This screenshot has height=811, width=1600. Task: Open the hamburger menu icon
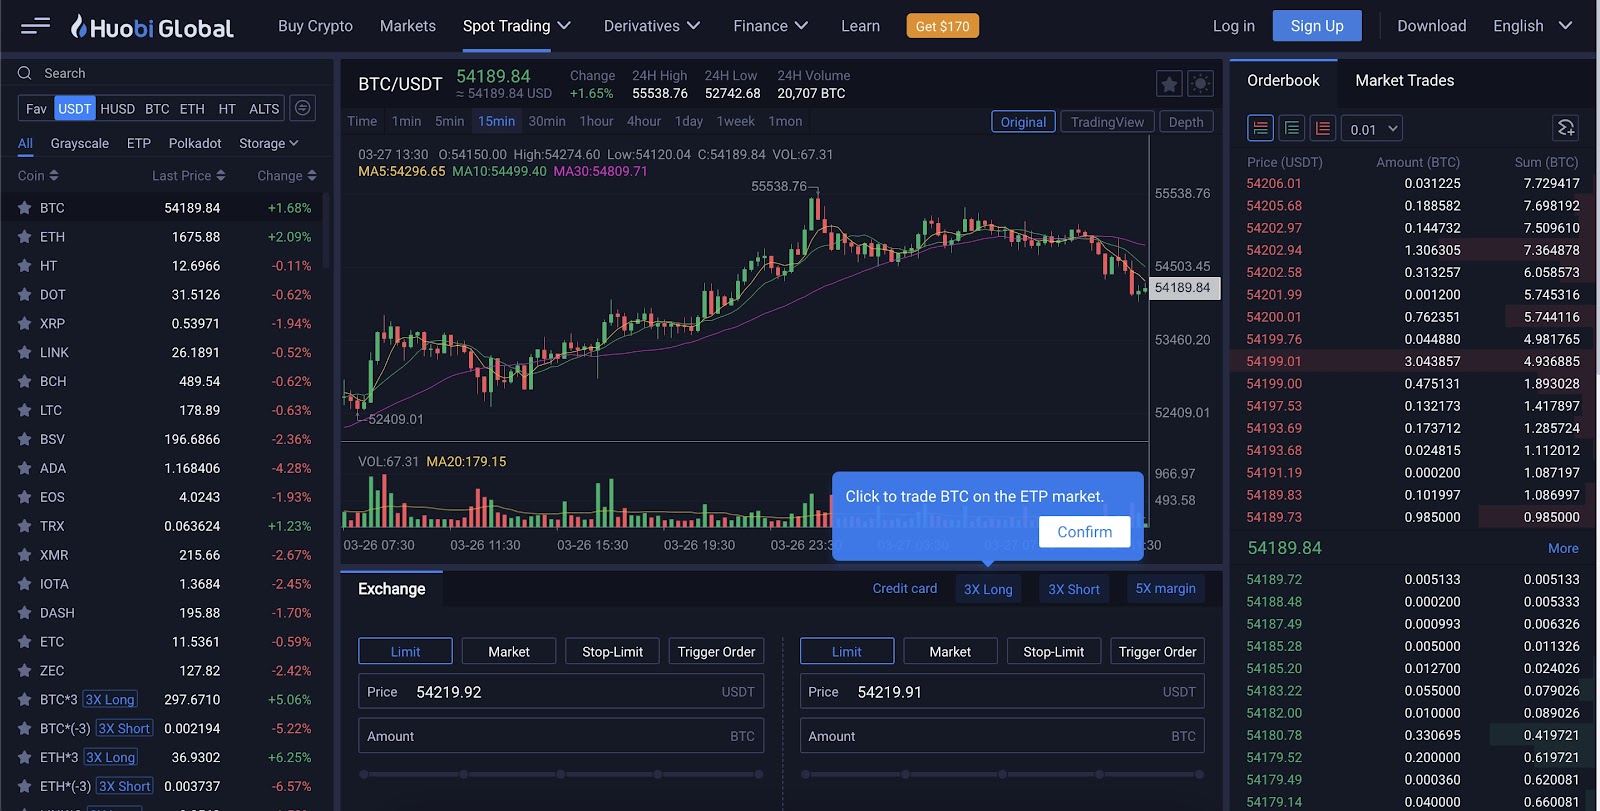[x=35, y=26]
